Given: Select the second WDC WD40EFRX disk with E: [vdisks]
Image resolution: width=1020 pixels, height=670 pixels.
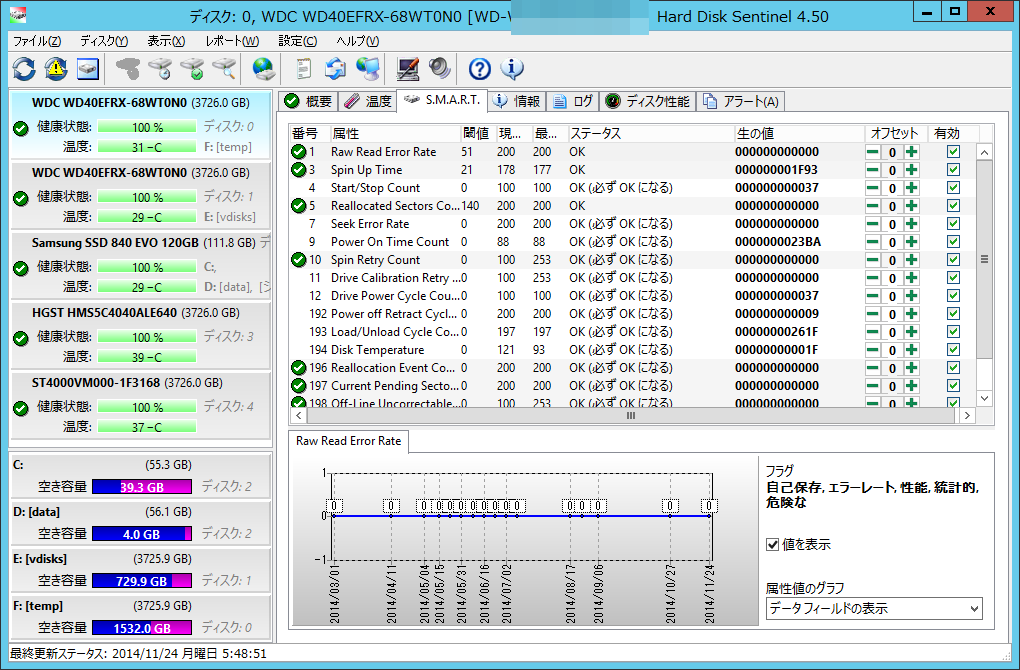Looking at the screenshot, I should point(141,194).
